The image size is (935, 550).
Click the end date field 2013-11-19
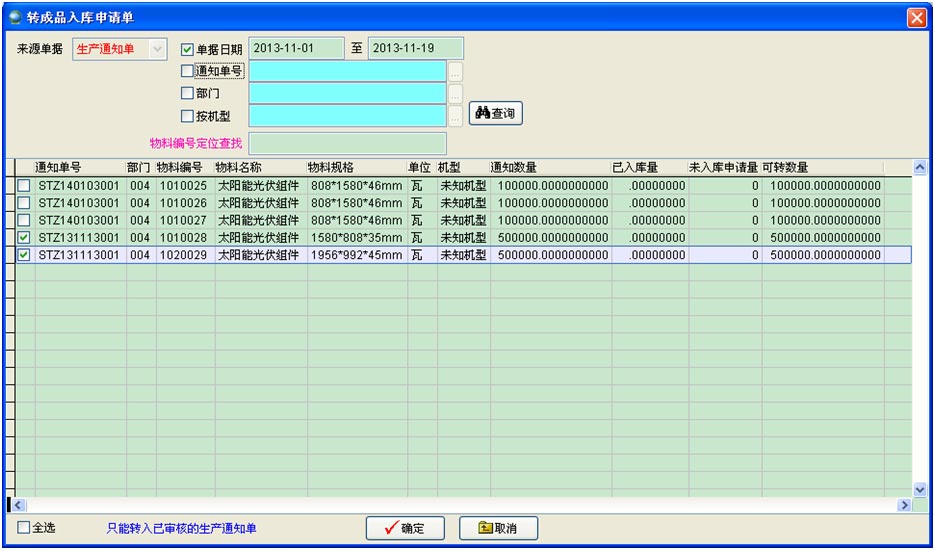coord(415,48)
